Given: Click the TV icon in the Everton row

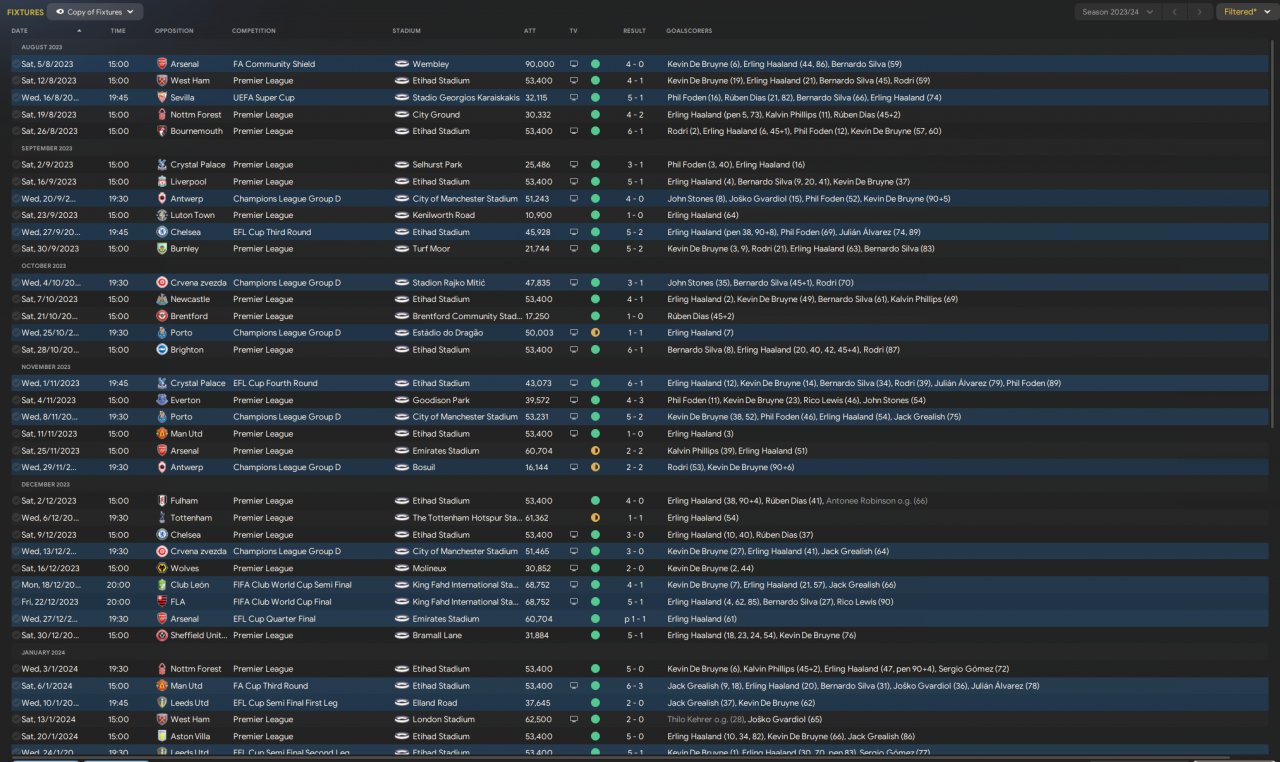Looking at the screenshot, I should (574, 400).
